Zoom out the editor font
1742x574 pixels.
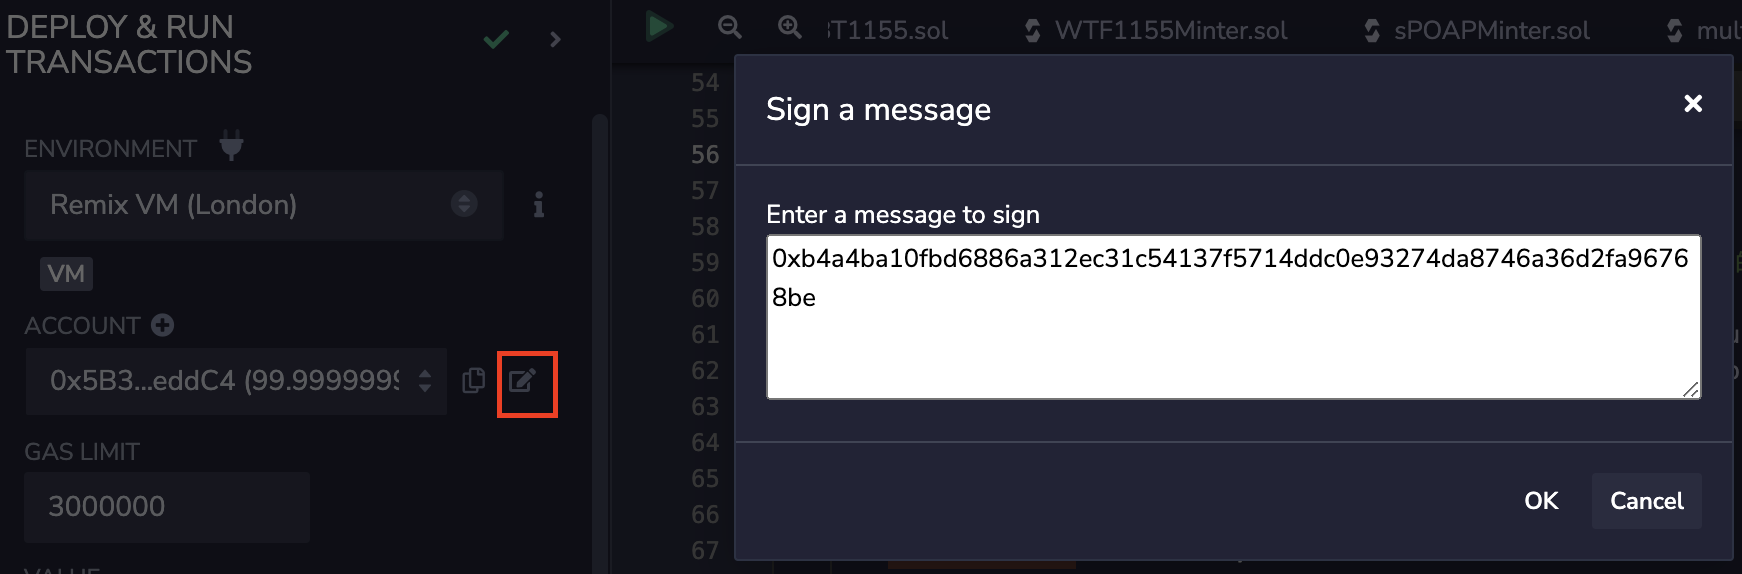pyautogui.click(x=730, y=27)
